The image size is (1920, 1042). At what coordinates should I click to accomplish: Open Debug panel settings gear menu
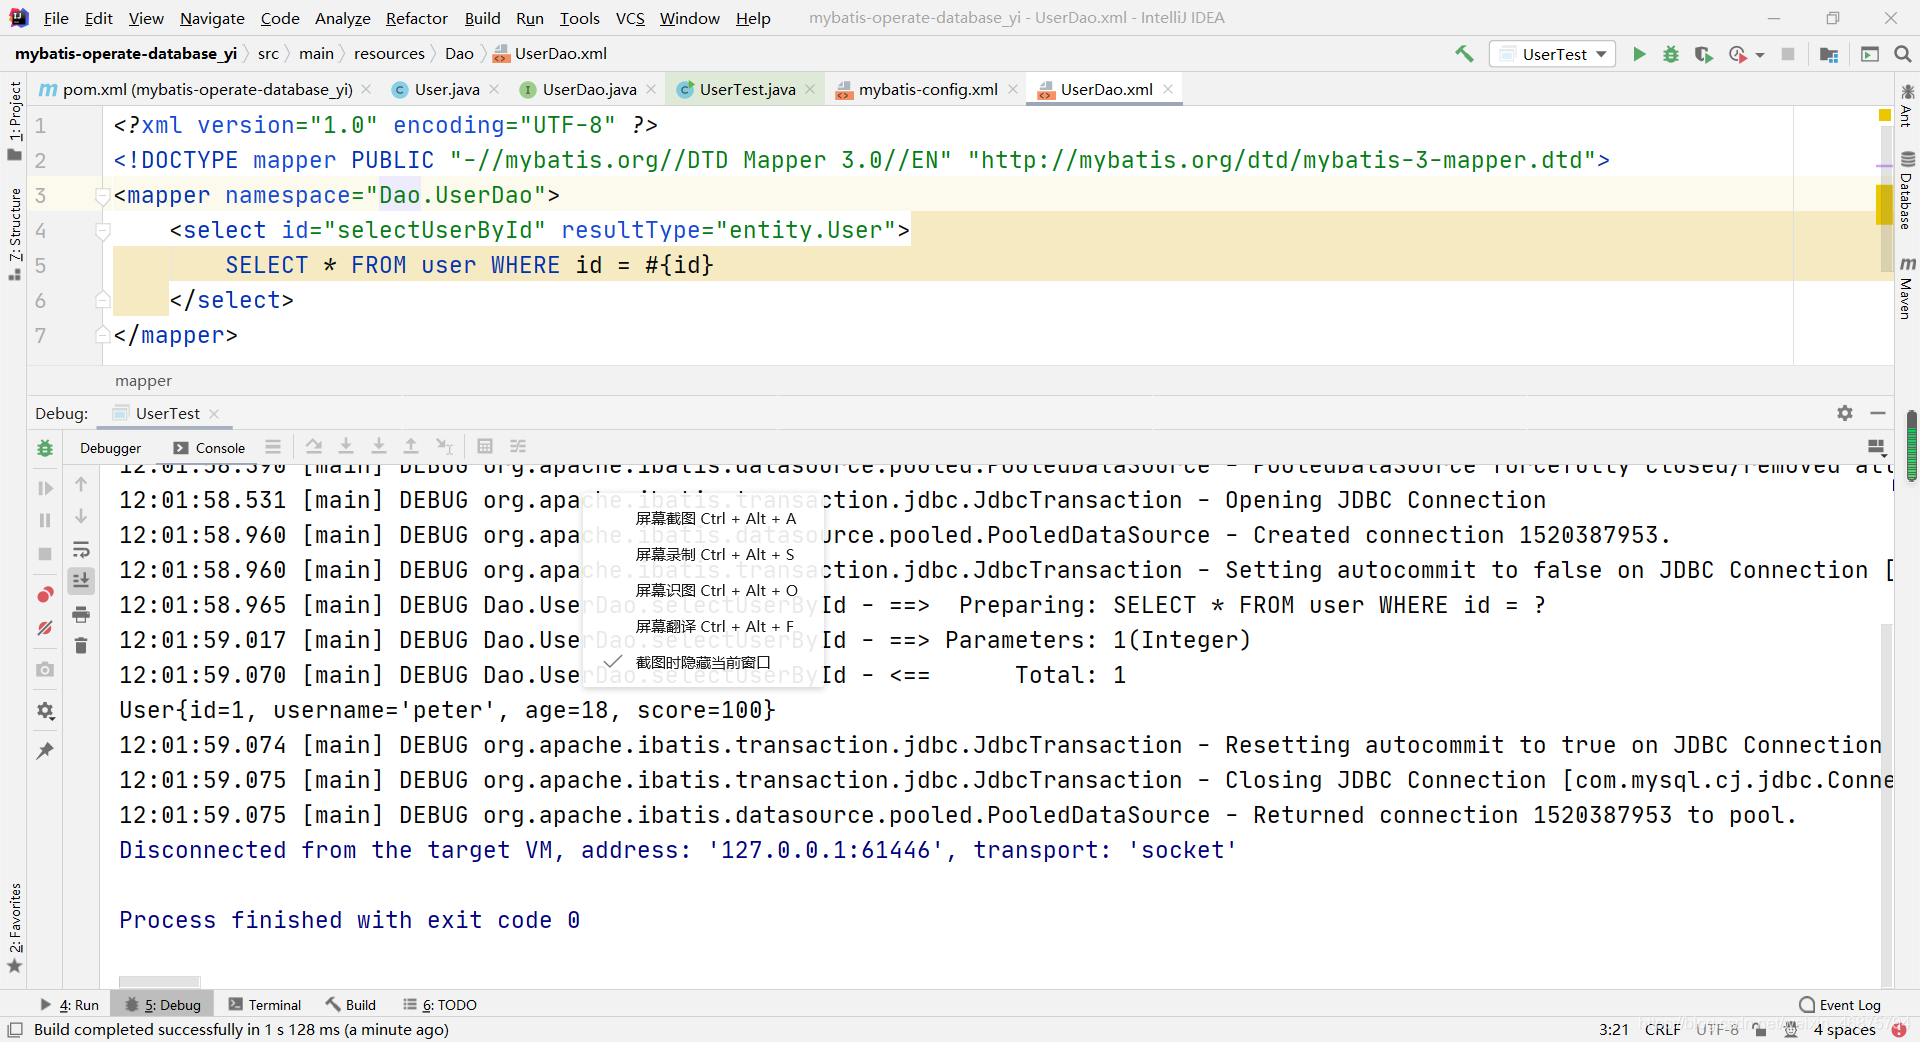click(1845, 413)
